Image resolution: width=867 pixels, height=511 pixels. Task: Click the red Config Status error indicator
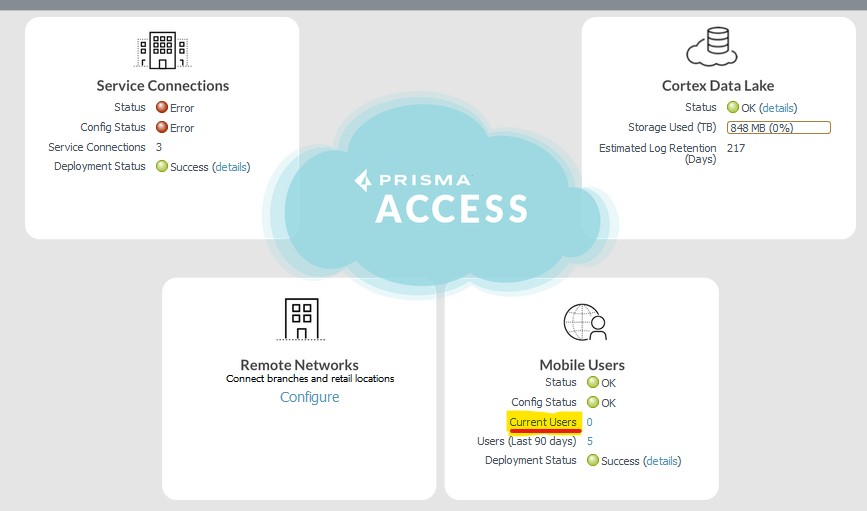click(x=162, y=128)
